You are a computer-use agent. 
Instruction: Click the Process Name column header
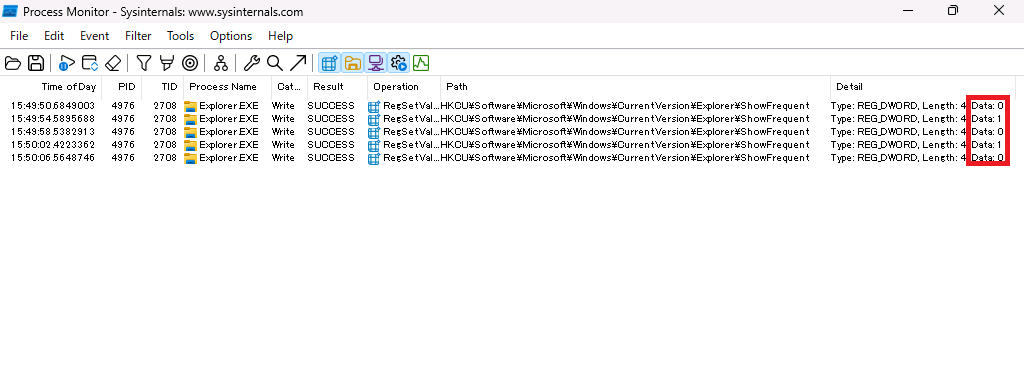coord(228,86)
